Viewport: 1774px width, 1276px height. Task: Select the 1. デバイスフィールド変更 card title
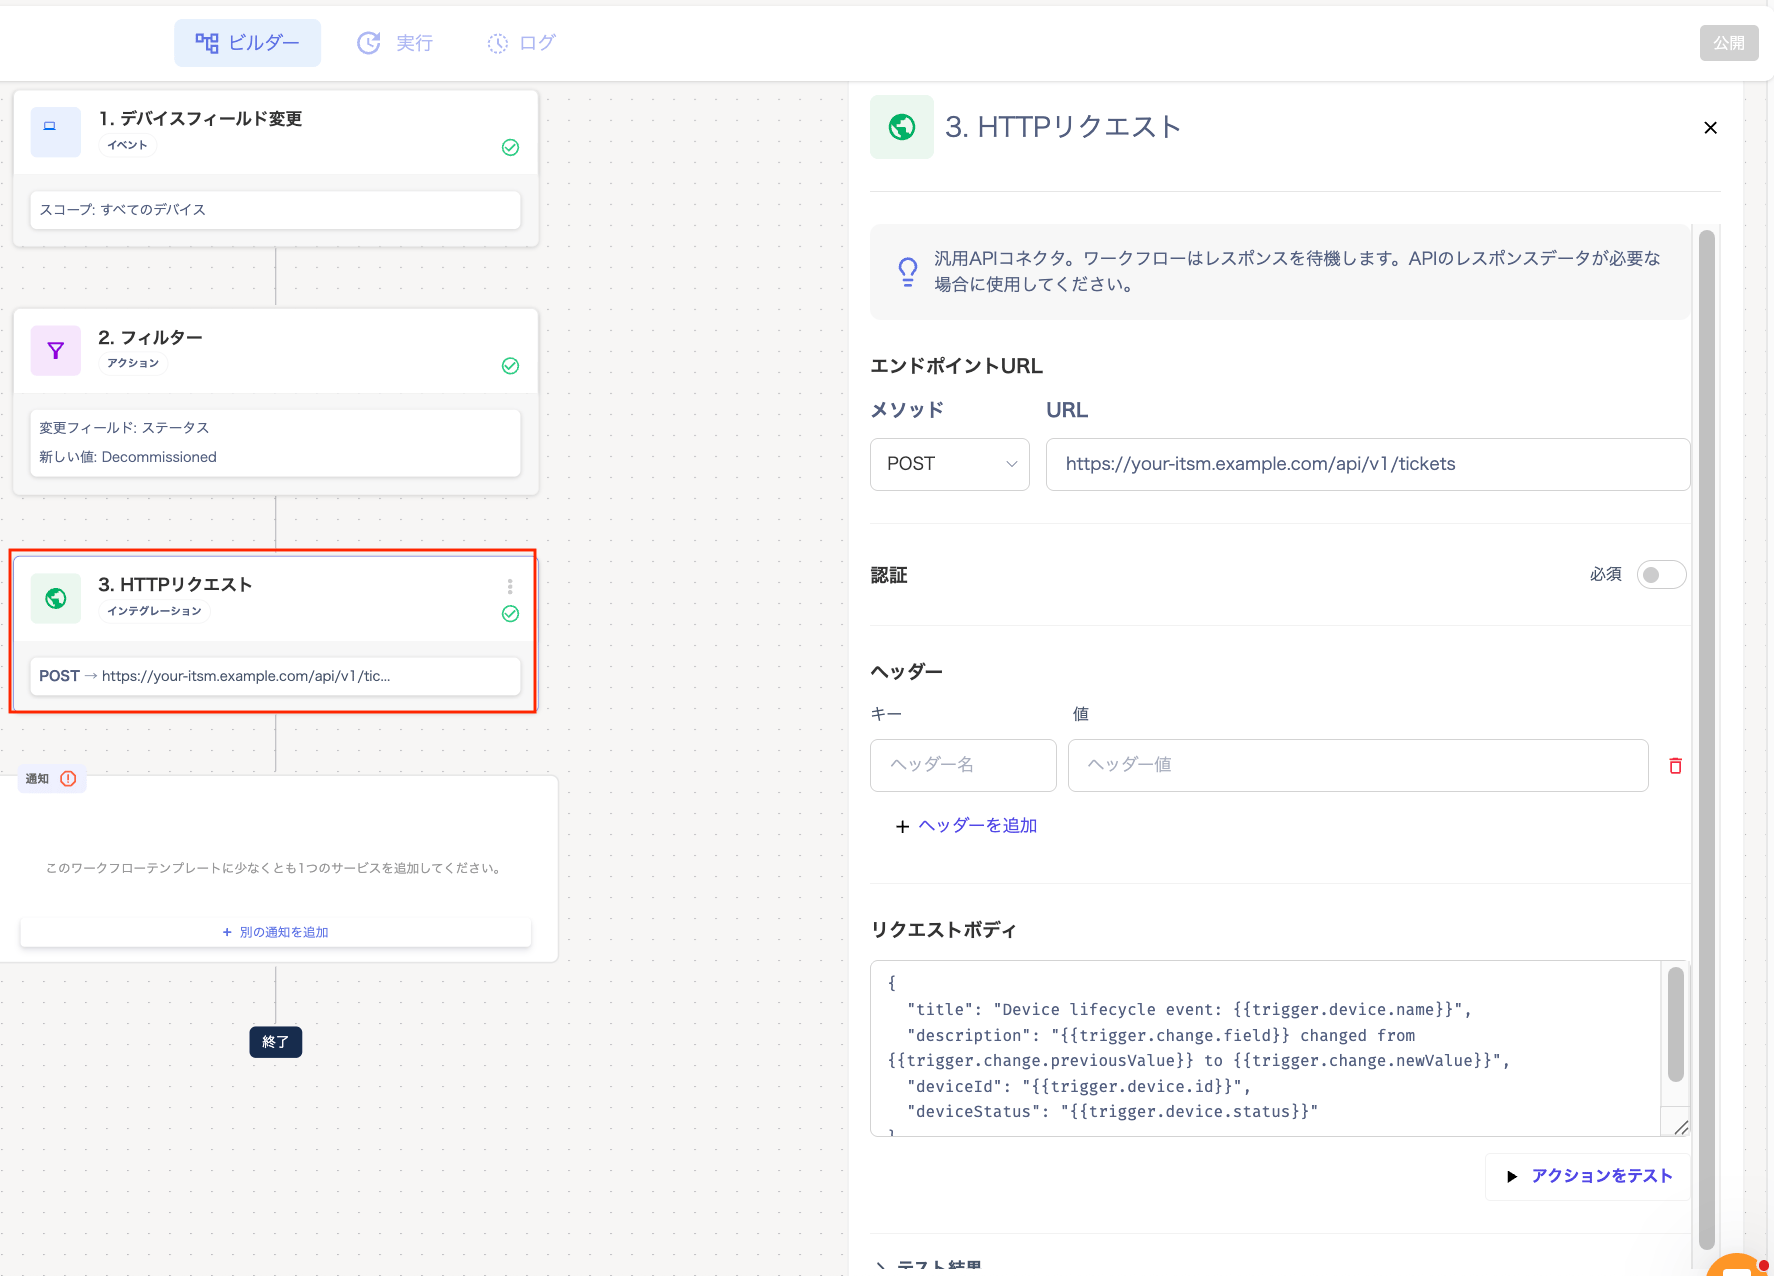point(200,118)
